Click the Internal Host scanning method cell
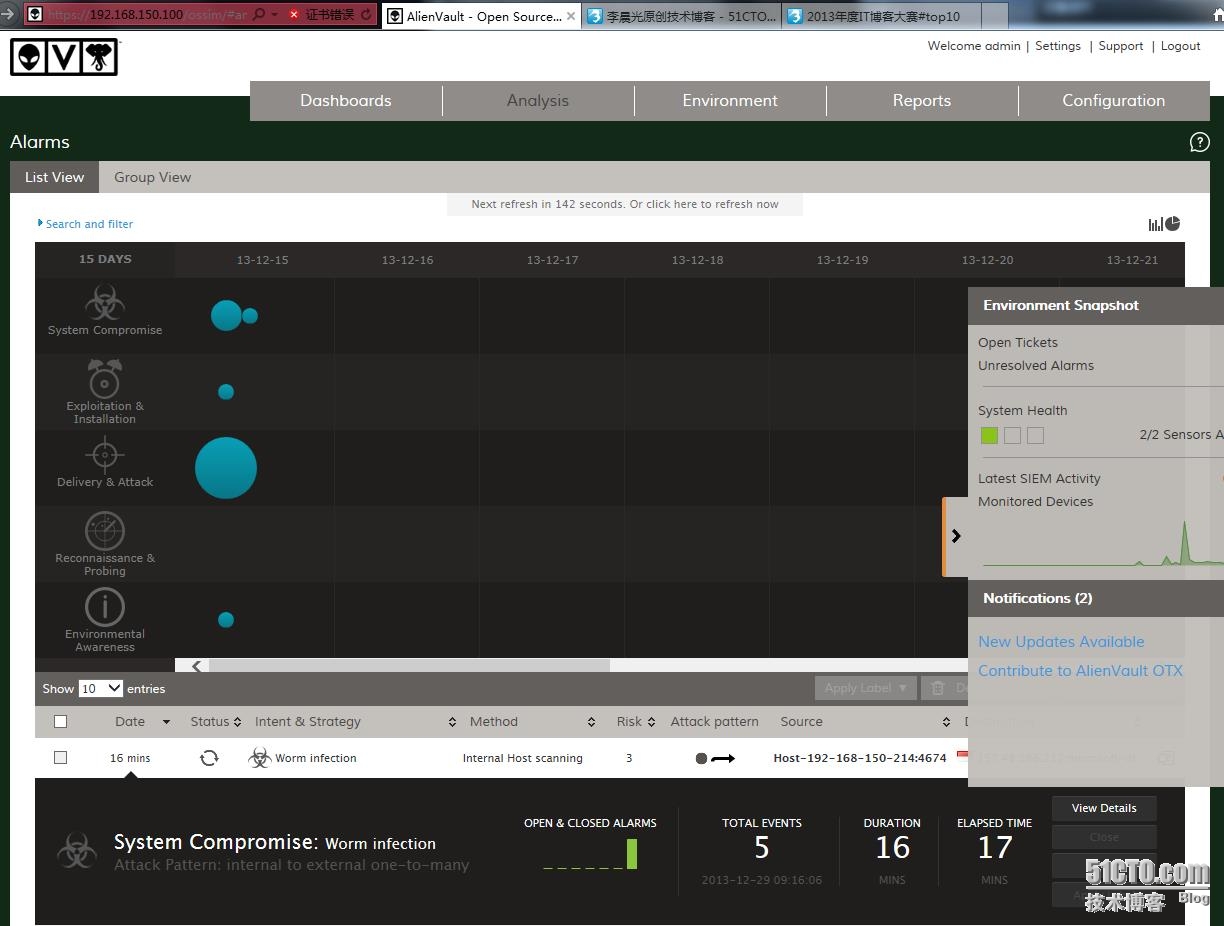 tap(522, 758)
